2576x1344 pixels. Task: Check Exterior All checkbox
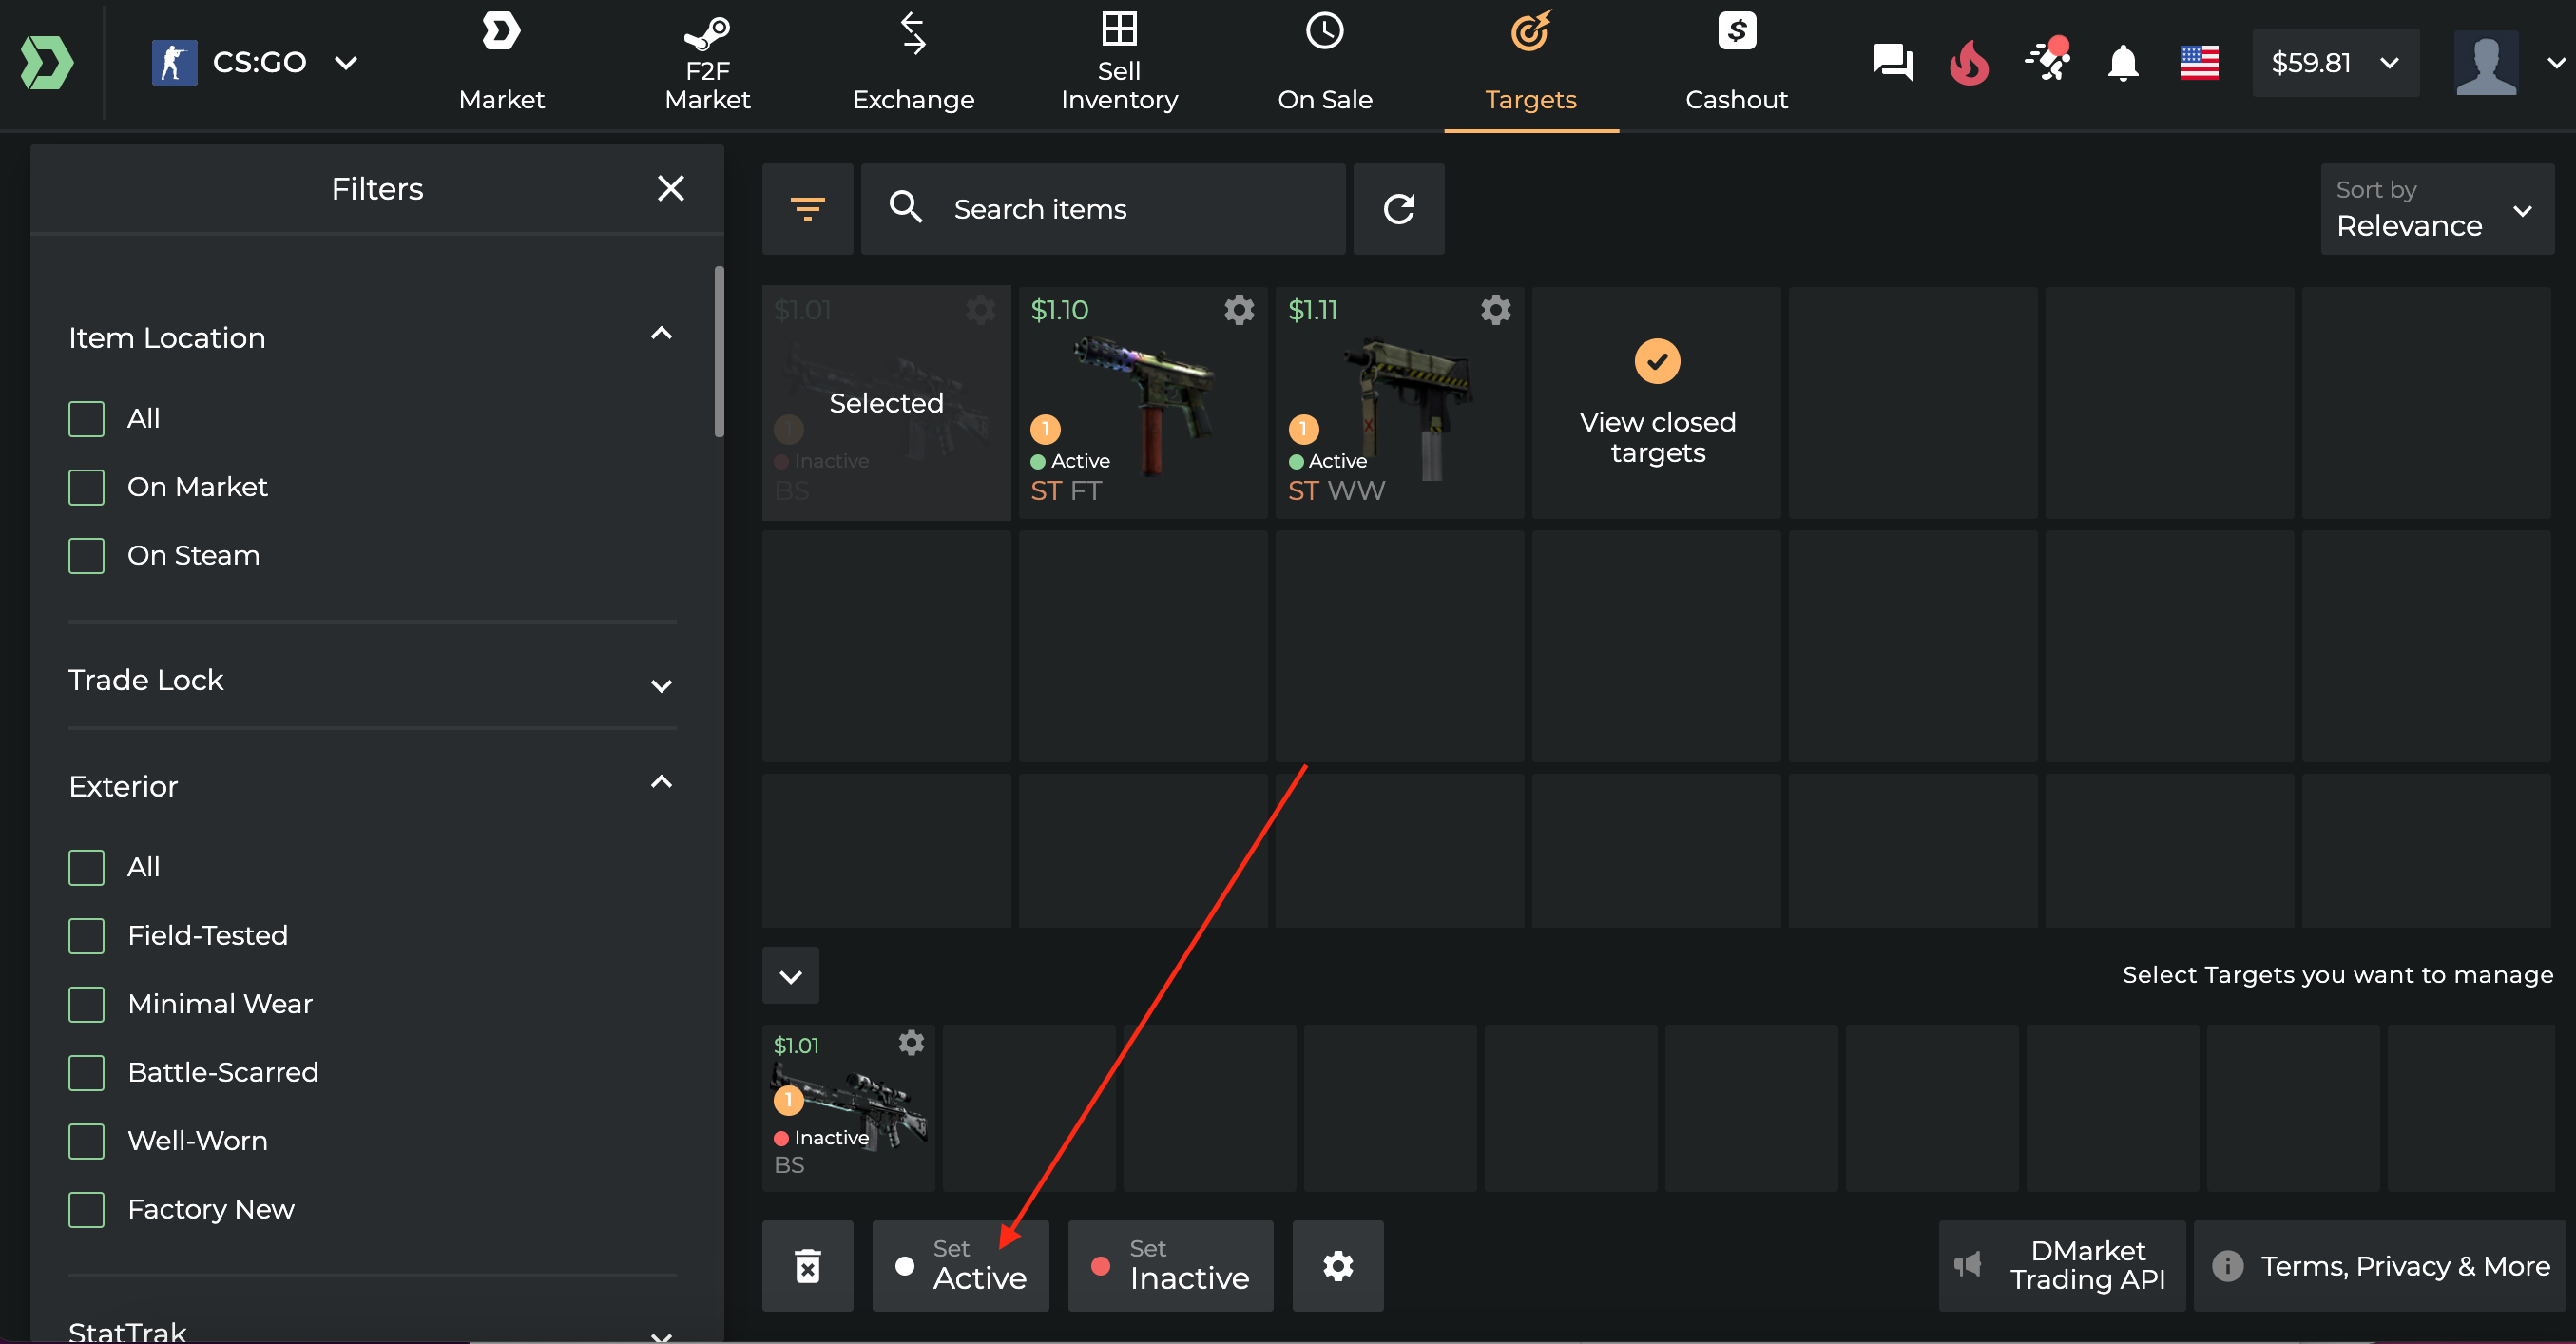click(86, 867)
